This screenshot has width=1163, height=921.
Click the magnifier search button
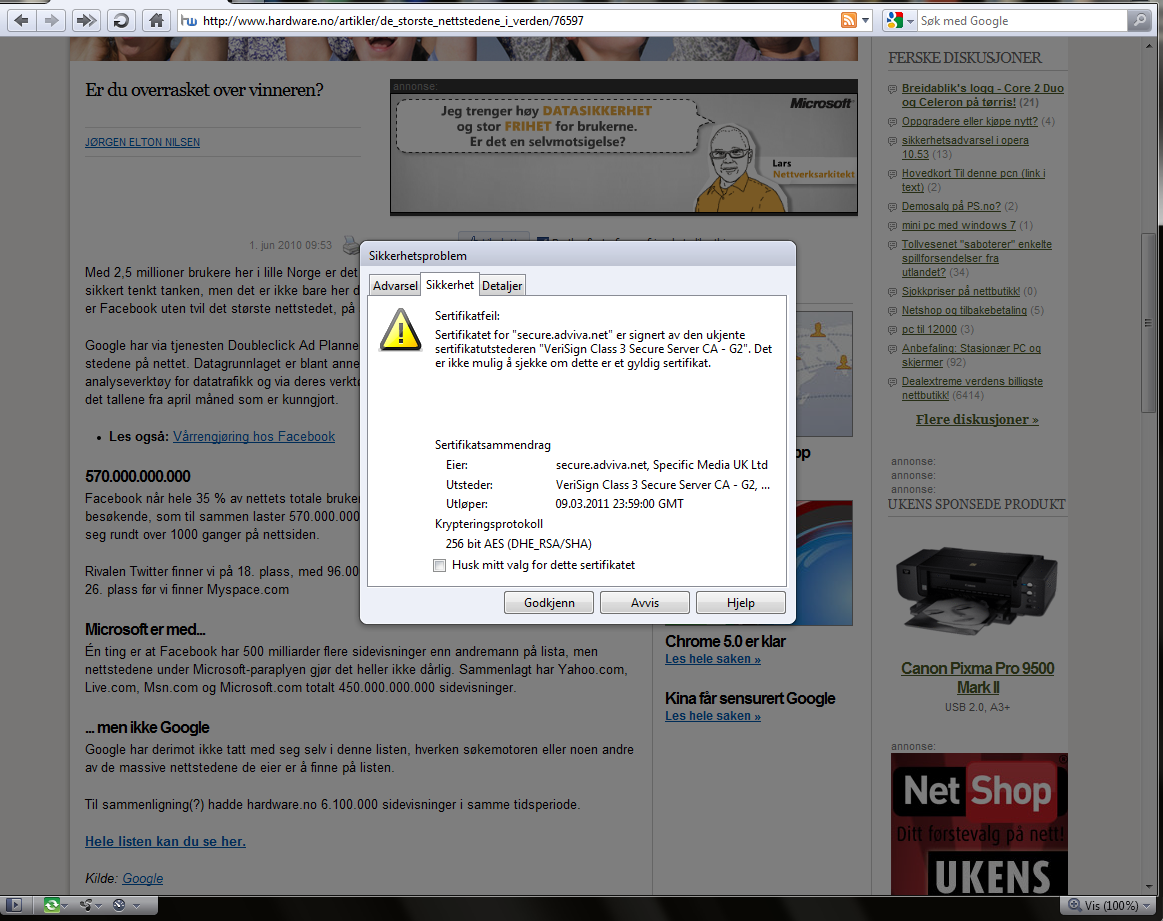(x=1139, y=21)
